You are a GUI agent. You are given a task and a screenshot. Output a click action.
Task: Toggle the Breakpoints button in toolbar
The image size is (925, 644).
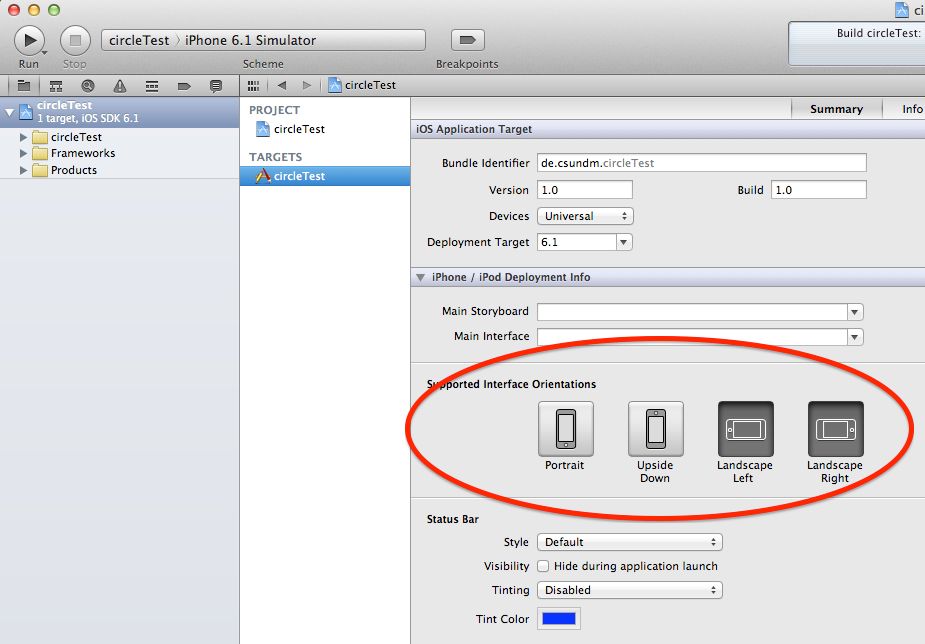pyautogui.click(x=467, y=40)
